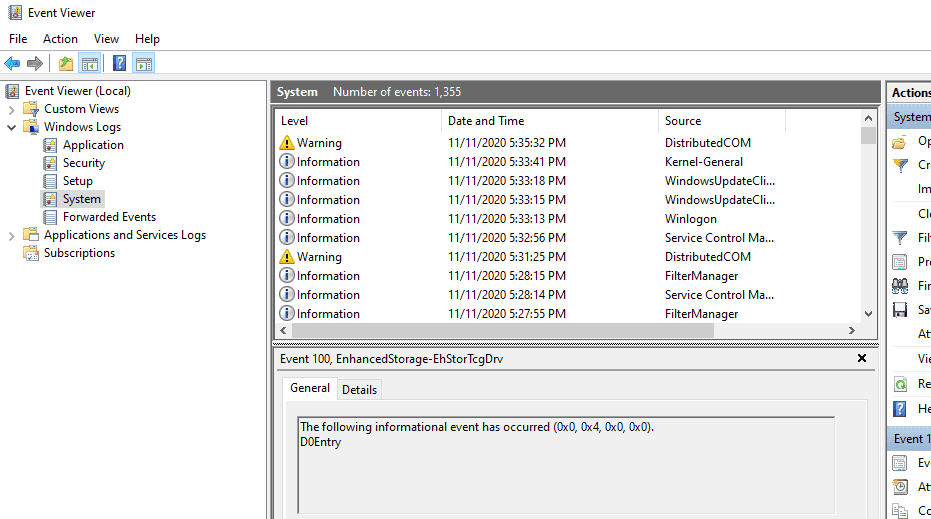Switch to the General tab

(310, 388)
